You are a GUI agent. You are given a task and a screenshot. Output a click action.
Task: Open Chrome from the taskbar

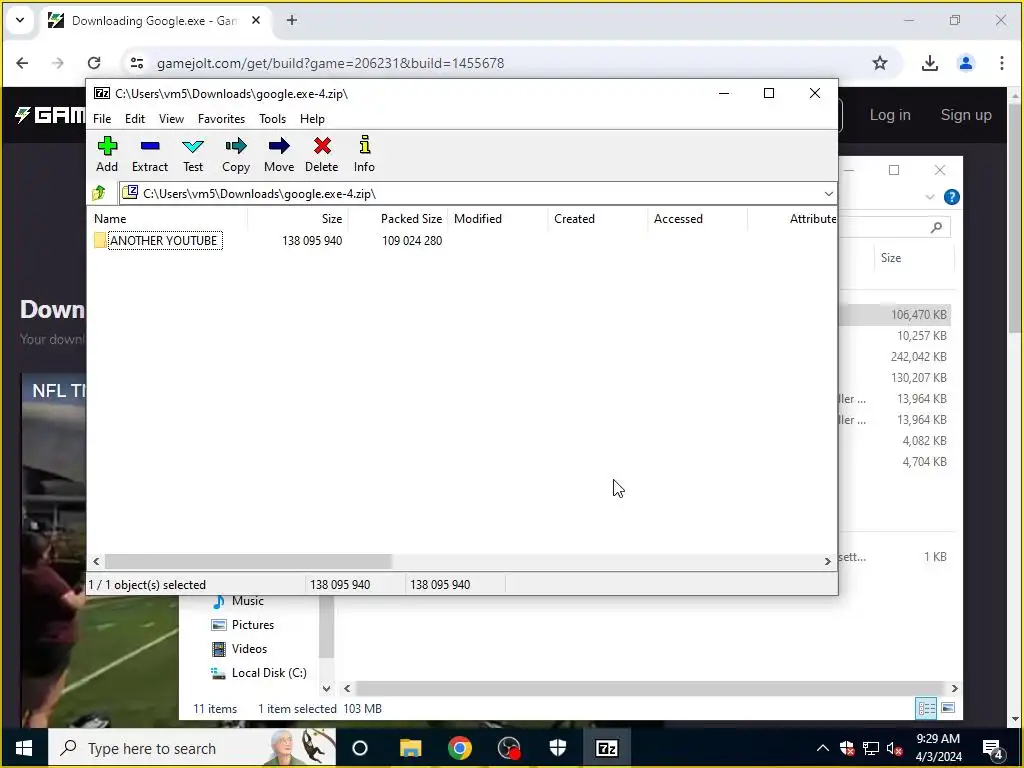(x=460, y=748)
